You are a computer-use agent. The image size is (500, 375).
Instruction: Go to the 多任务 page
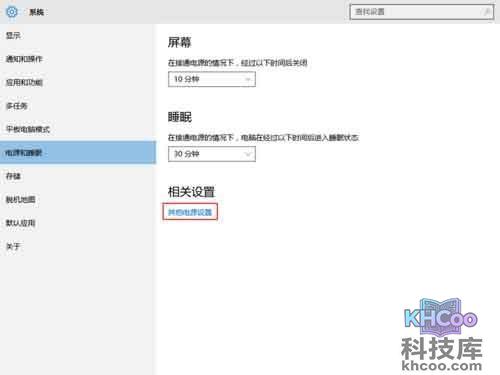[17, 106]
